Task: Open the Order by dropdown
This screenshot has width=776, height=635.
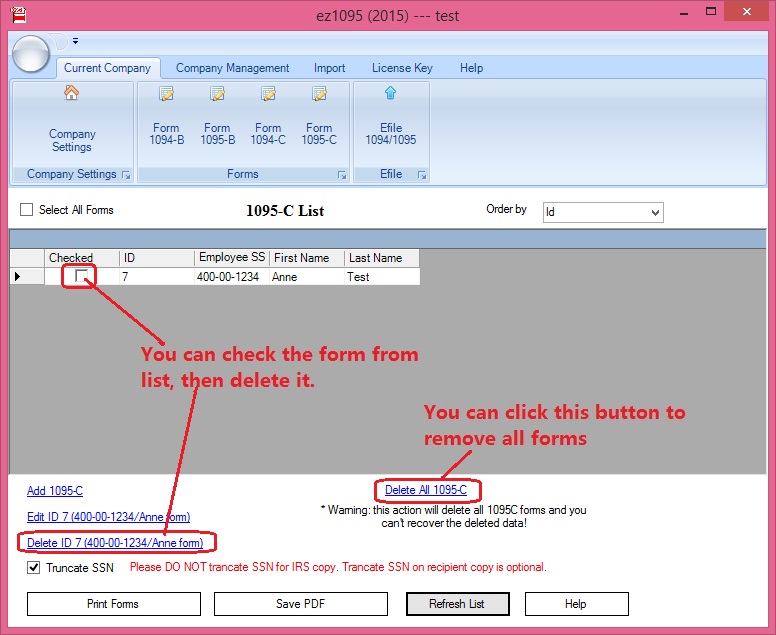Action: (603, 212)
